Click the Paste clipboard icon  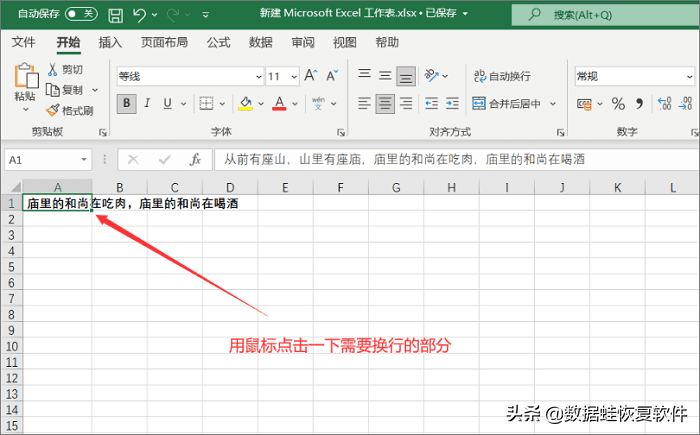(x=26, y=75)
